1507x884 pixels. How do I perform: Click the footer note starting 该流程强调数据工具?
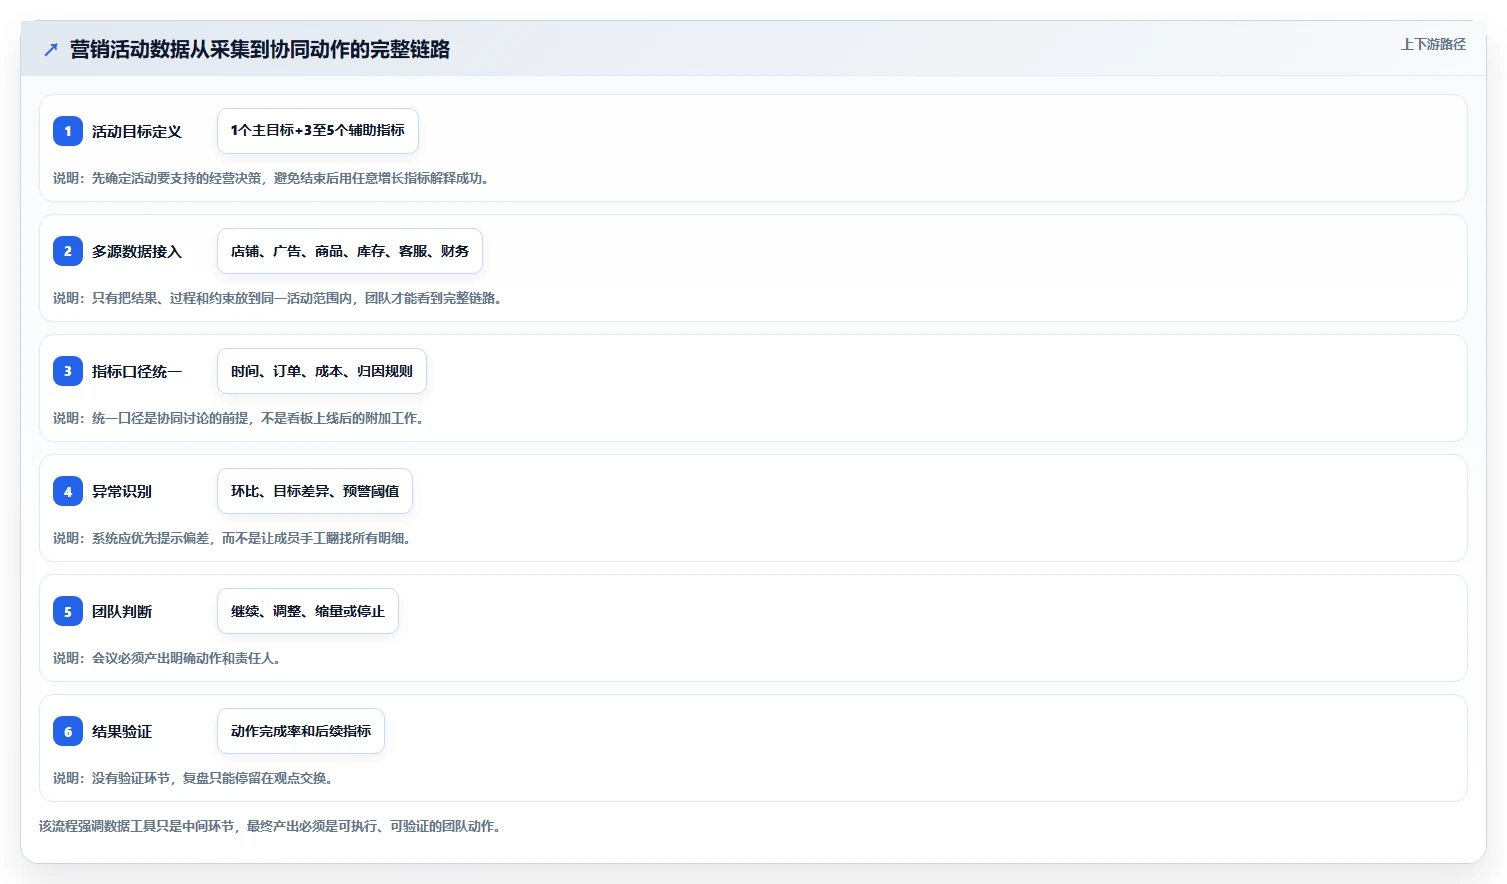pos(270,826)
